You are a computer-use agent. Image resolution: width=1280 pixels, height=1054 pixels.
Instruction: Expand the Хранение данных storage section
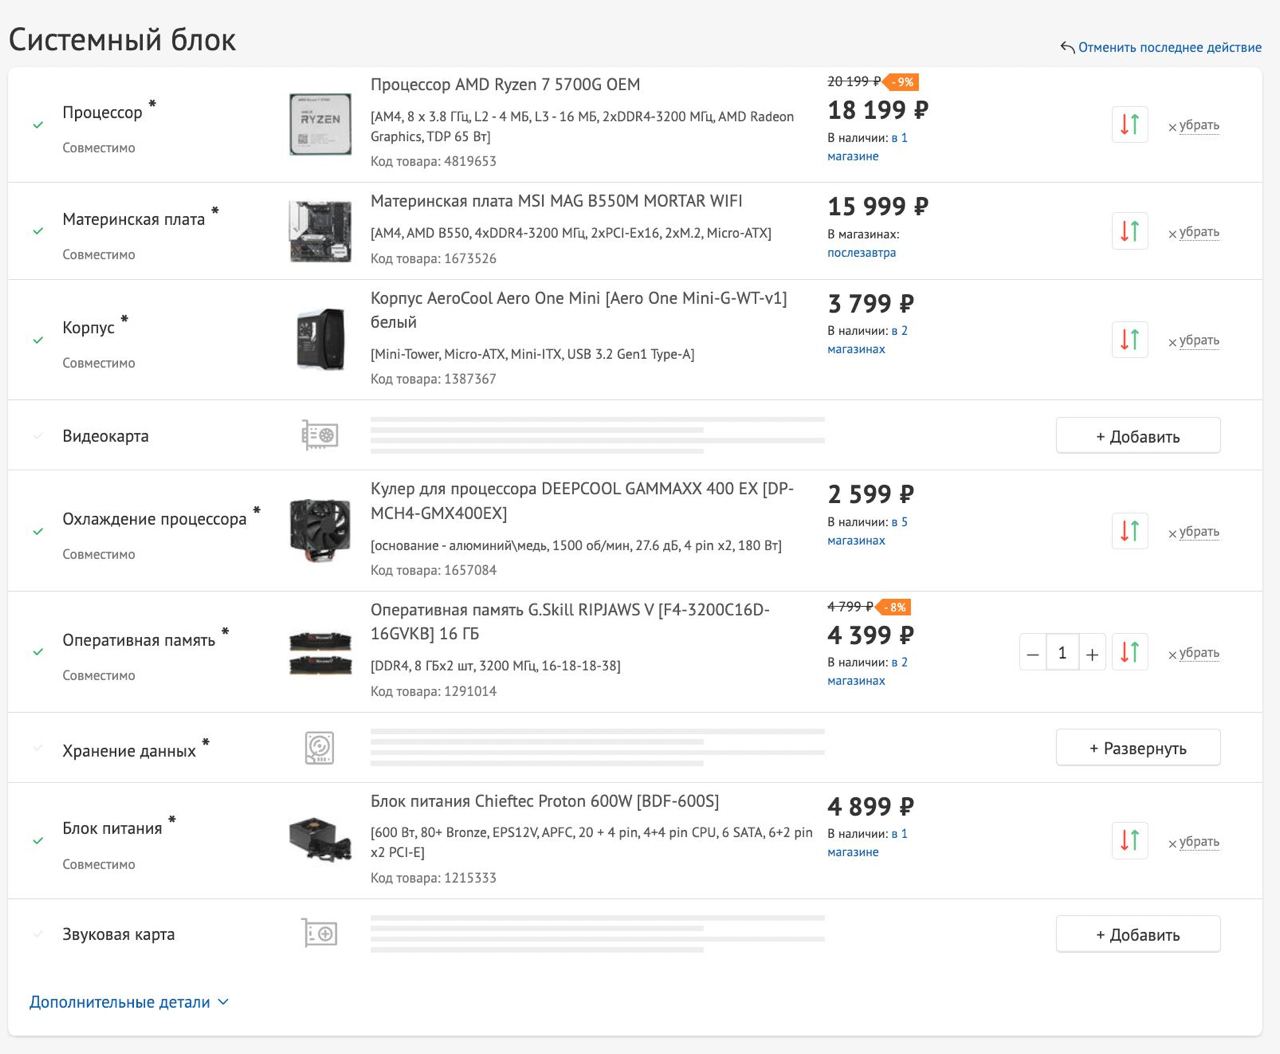(1138, 748)
